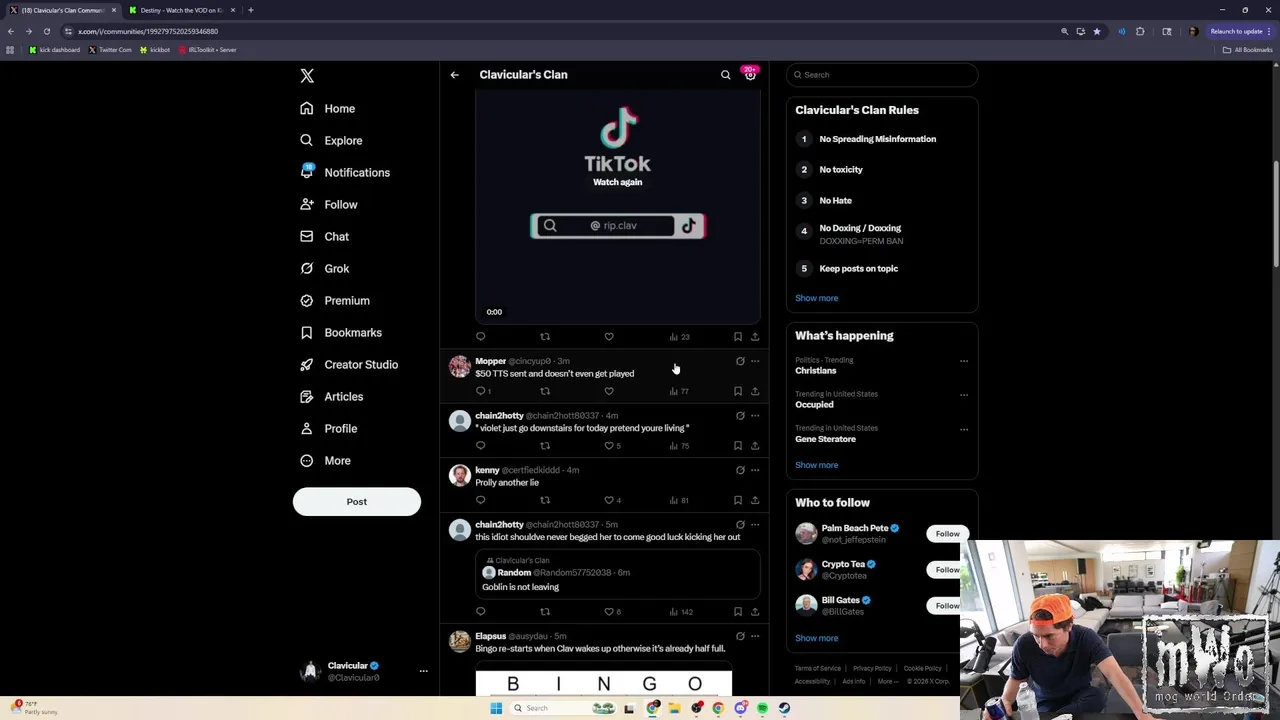Open community members icon with 20+ badge
Screen dimensions: 1280x720
click(750, 74)
